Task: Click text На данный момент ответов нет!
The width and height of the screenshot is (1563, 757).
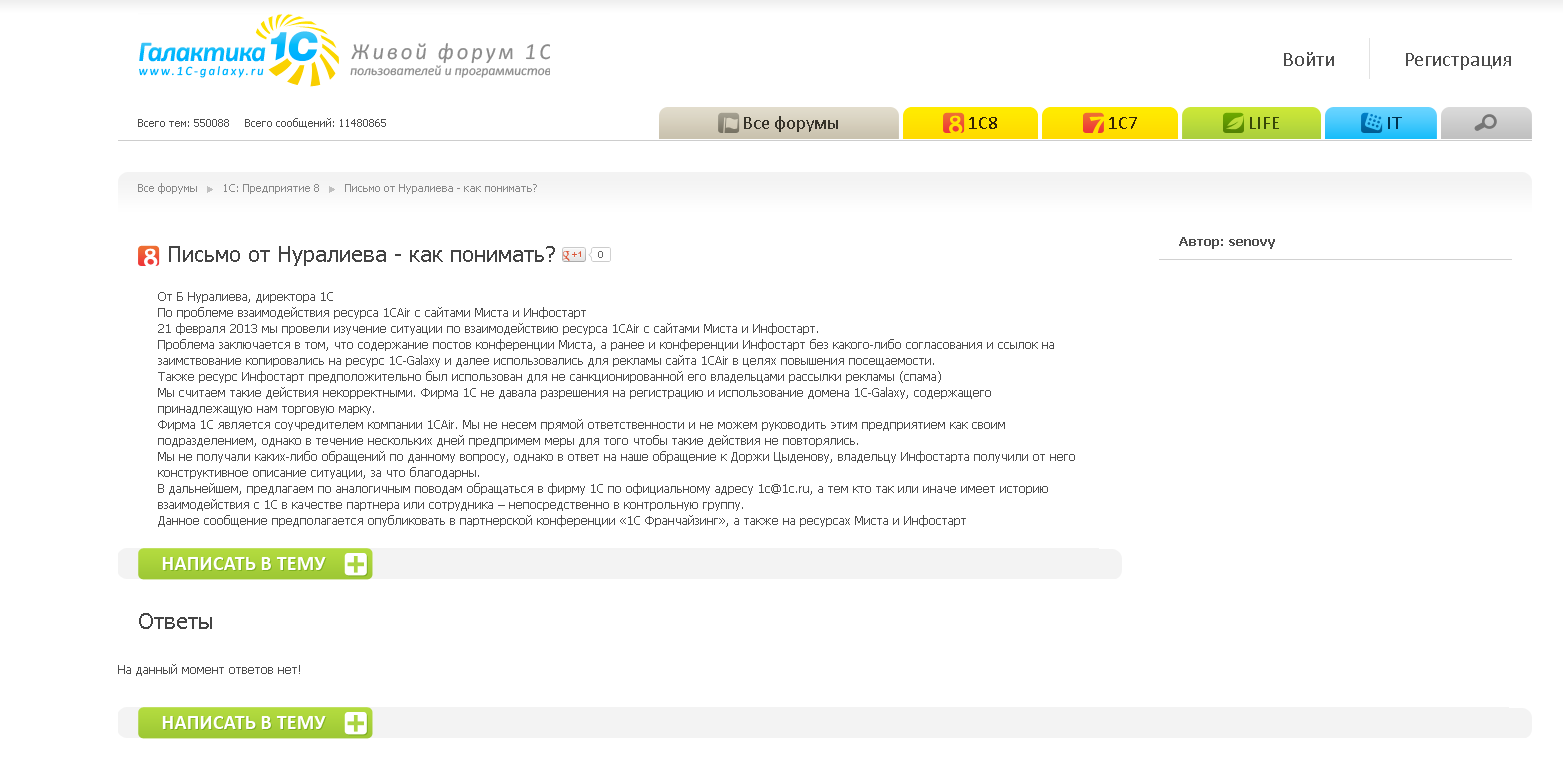Action: click(209, 670)
